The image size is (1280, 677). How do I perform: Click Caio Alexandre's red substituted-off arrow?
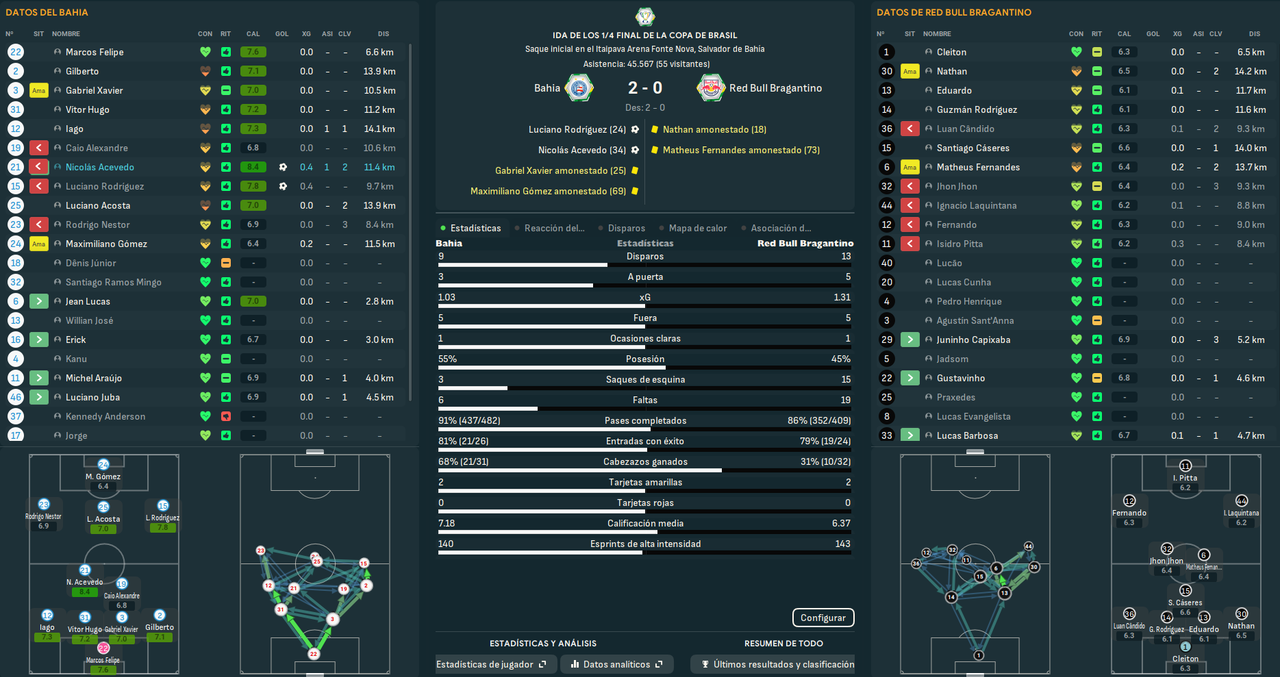coord(41,148)
